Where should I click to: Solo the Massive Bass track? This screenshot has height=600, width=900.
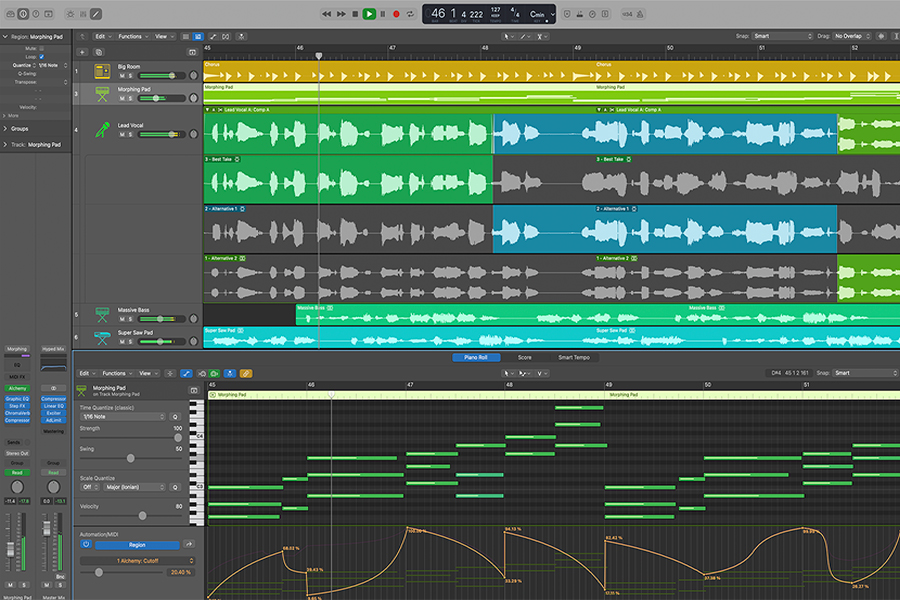(130, 319)
